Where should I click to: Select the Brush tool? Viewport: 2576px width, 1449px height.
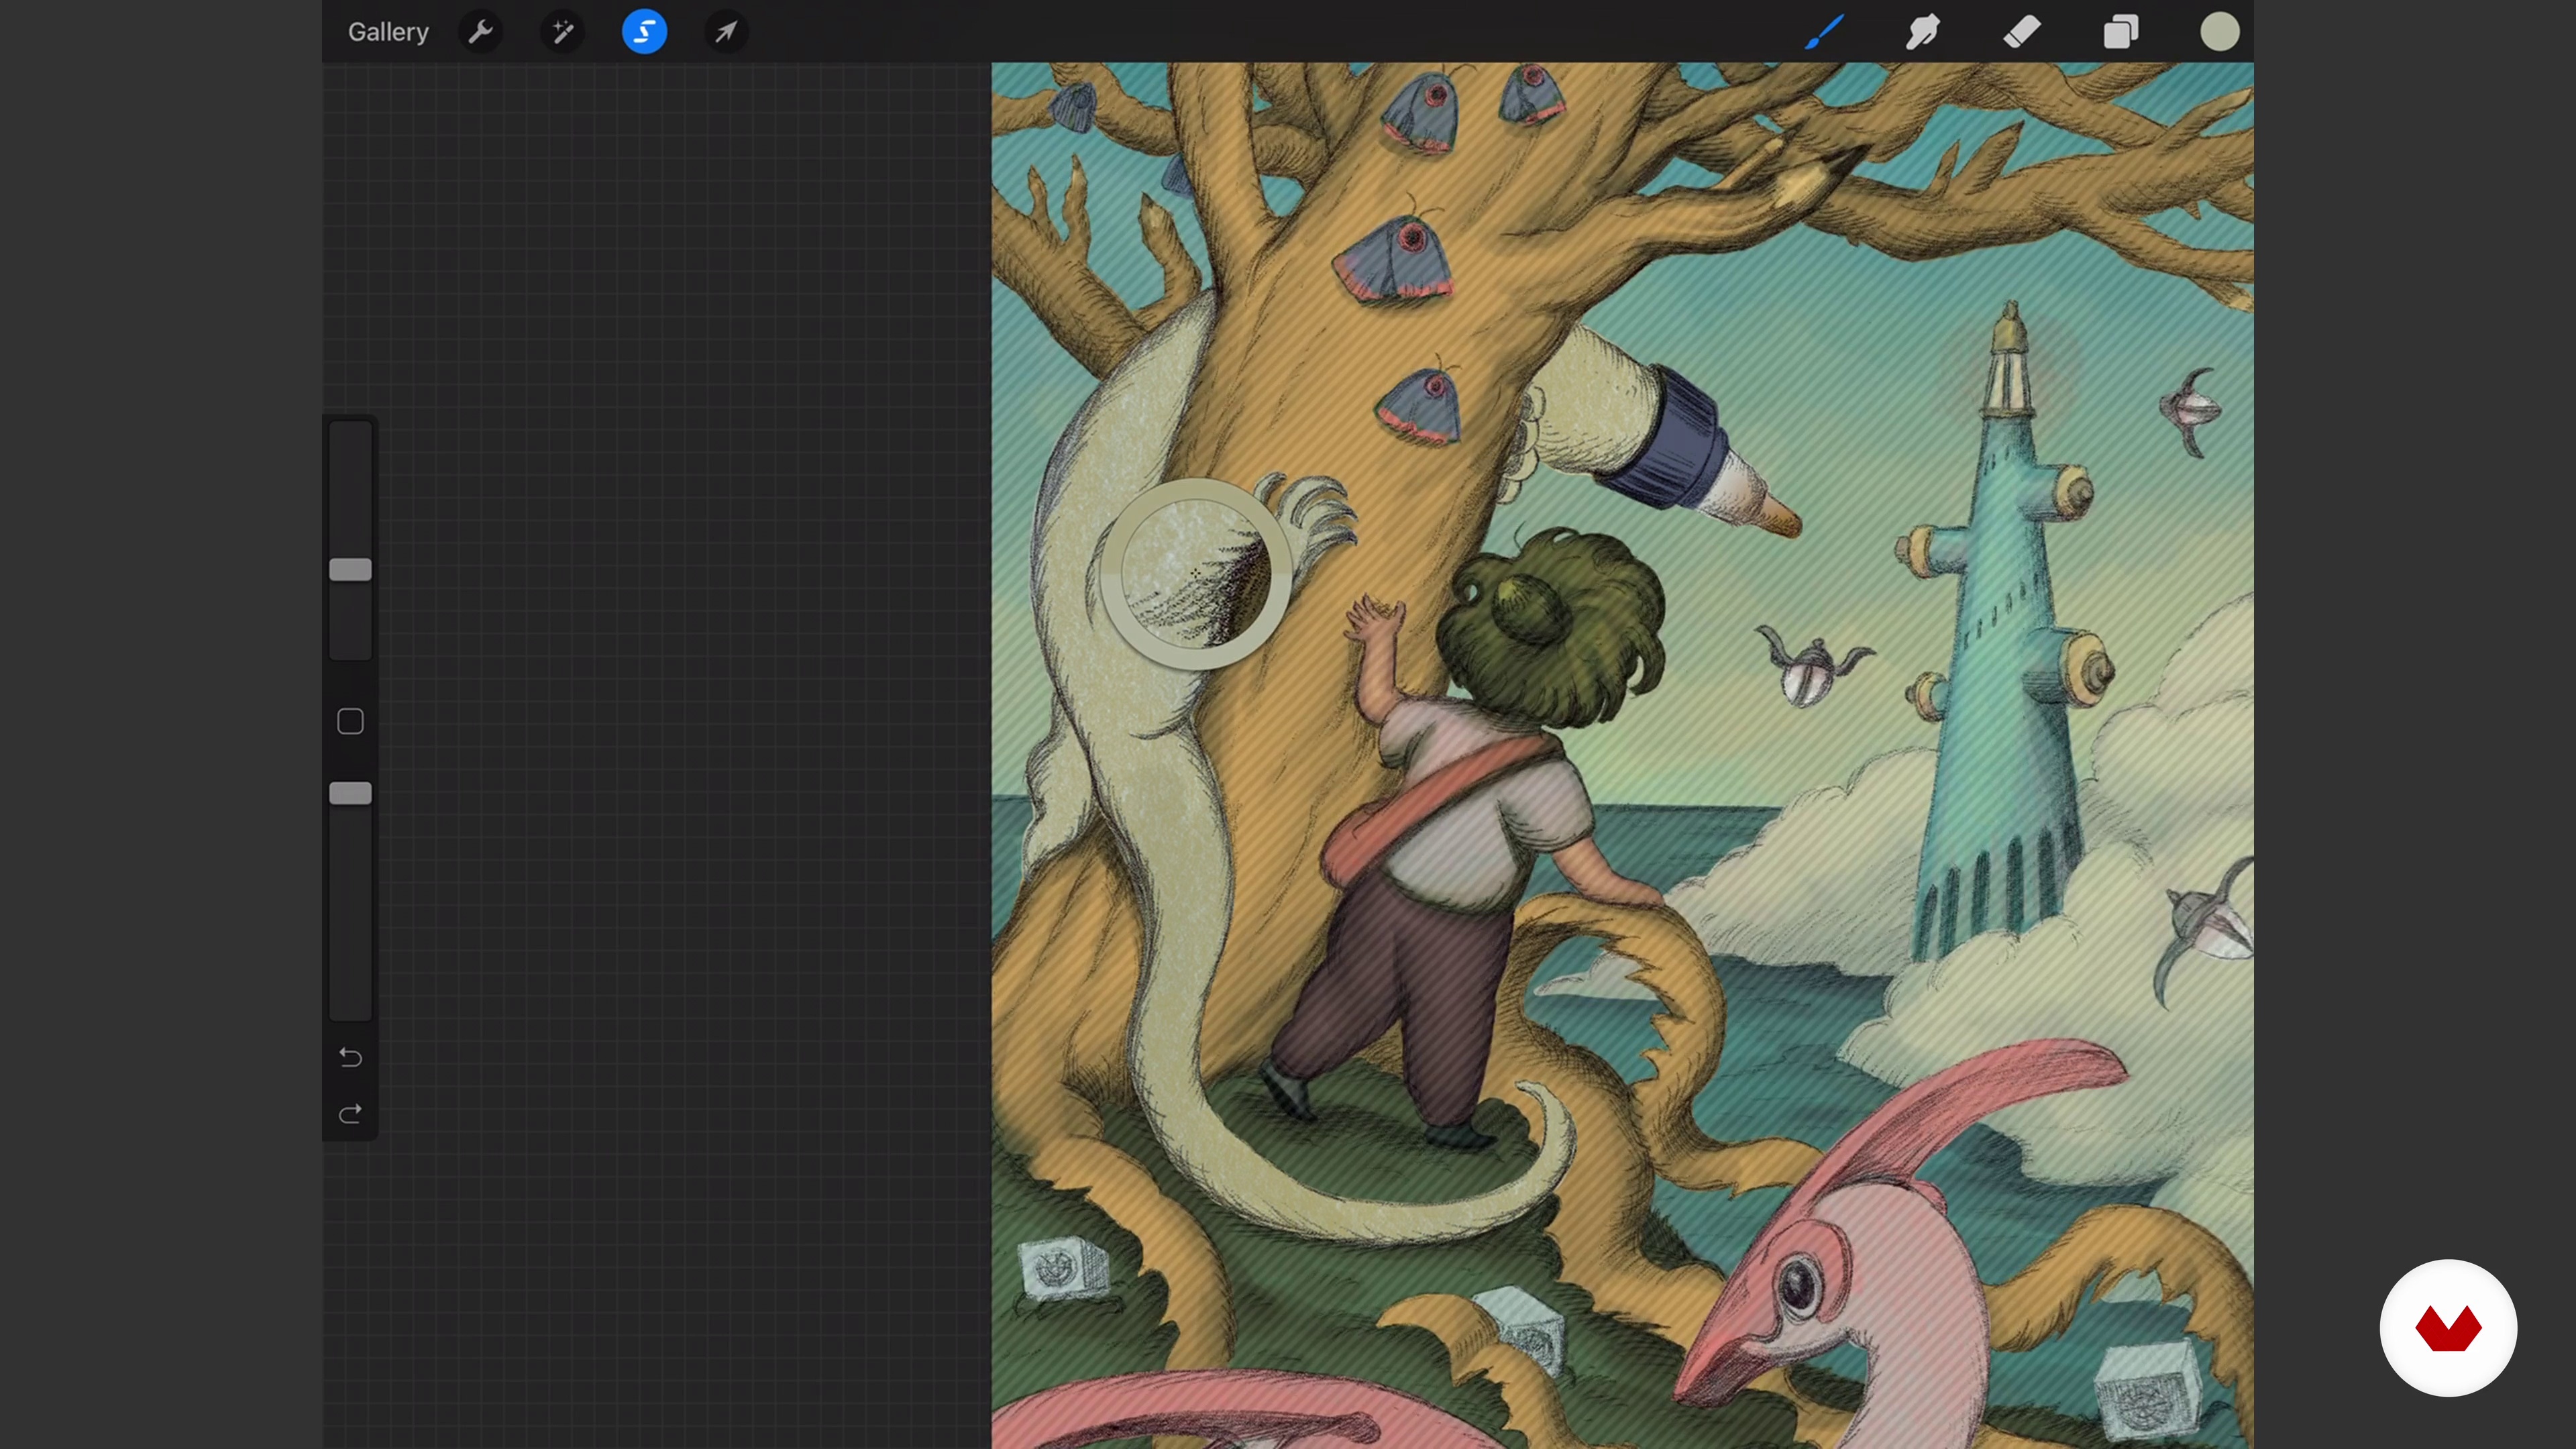1825,32
